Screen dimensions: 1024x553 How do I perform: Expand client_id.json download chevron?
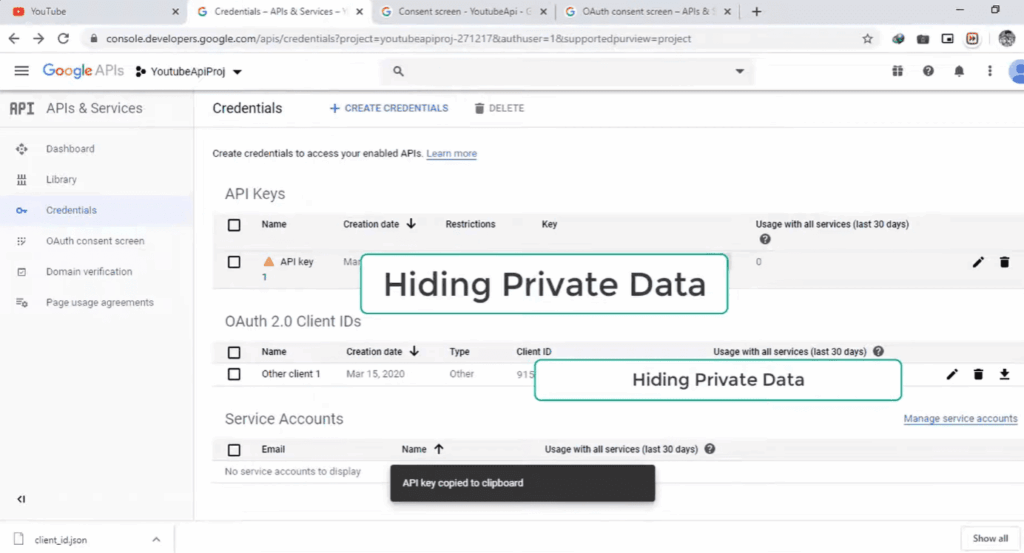[156, 539]
